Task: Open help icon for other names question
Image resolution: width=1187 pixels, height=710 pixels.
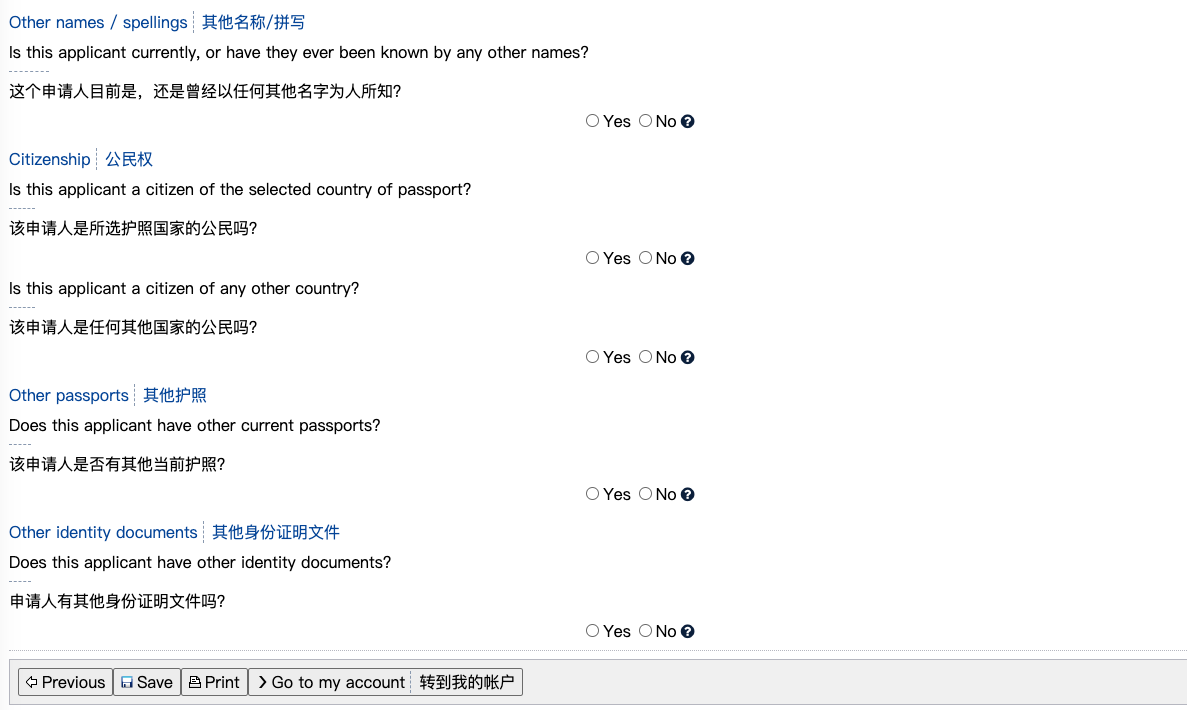Action: 687,121
